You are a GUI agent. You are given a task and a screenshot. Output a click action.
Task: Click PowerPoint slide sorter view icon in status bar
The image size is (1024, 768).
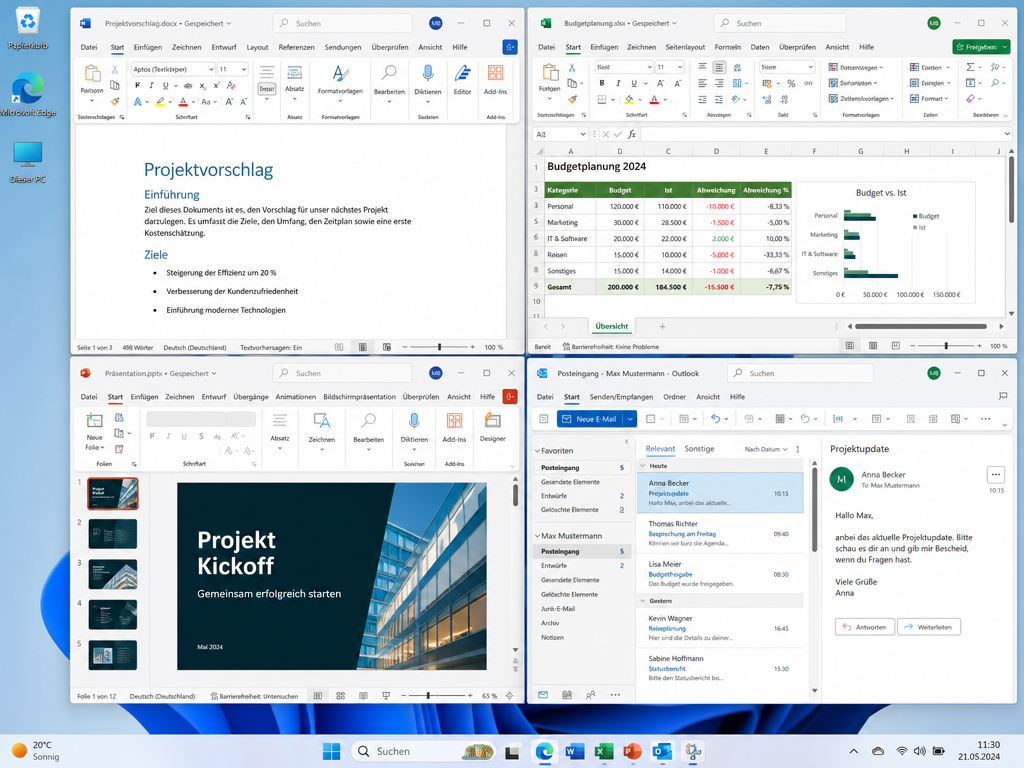point(340,696)
